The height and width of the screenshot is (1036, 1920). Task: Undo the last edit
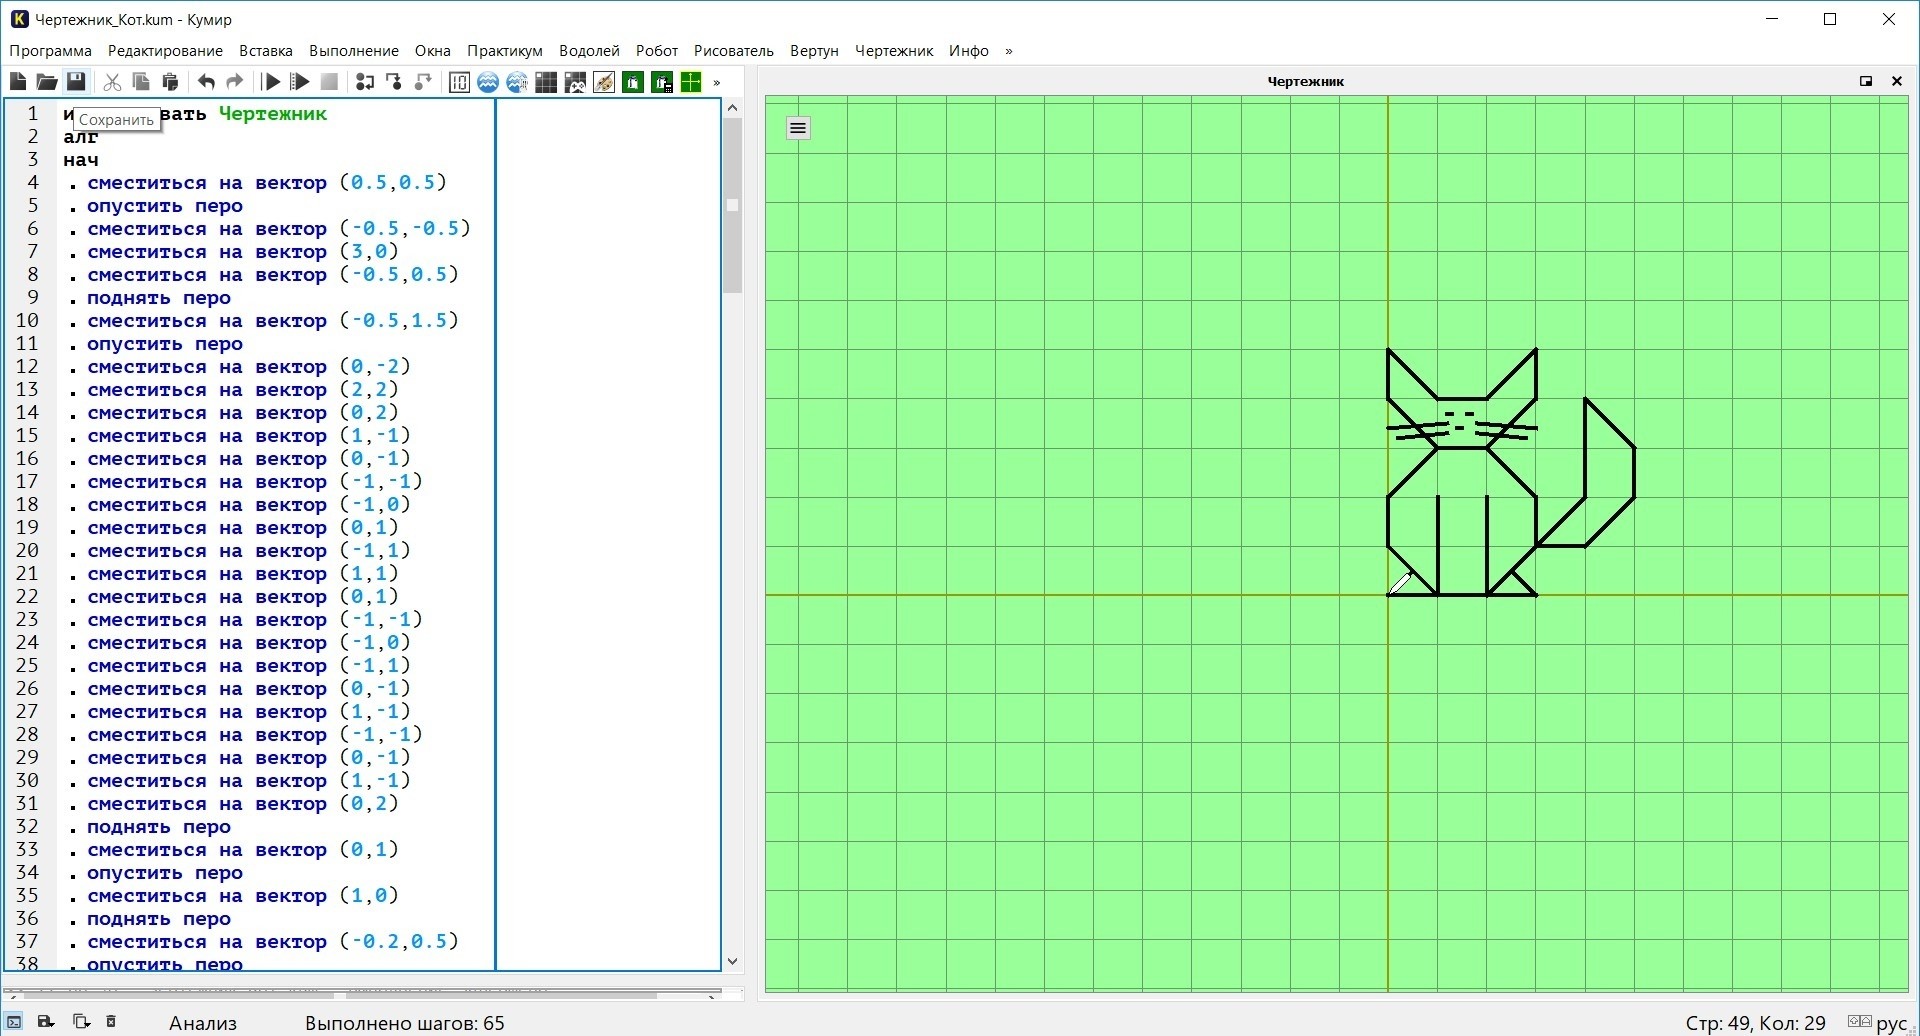click(x=206, y=82)
